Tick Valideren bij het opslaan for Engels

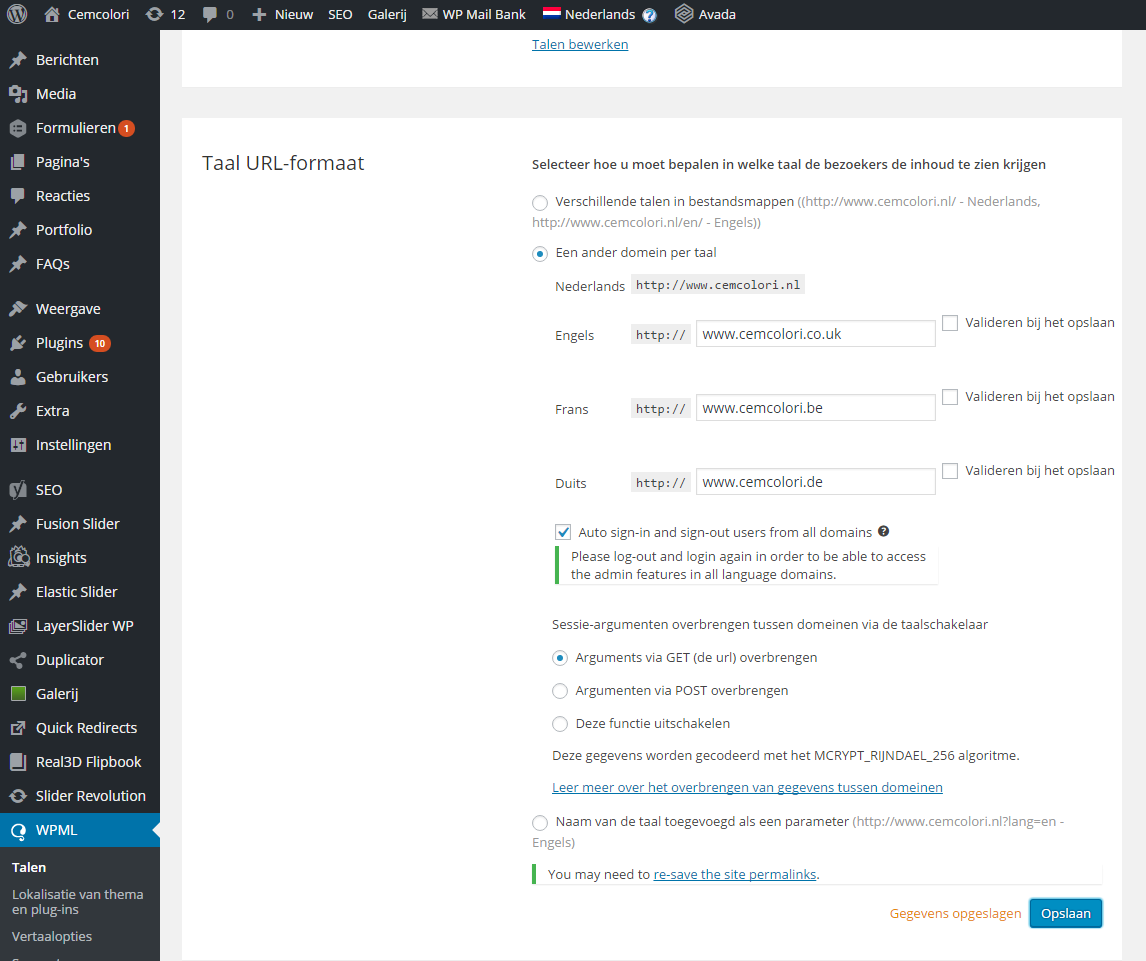(x=950, y=323)
